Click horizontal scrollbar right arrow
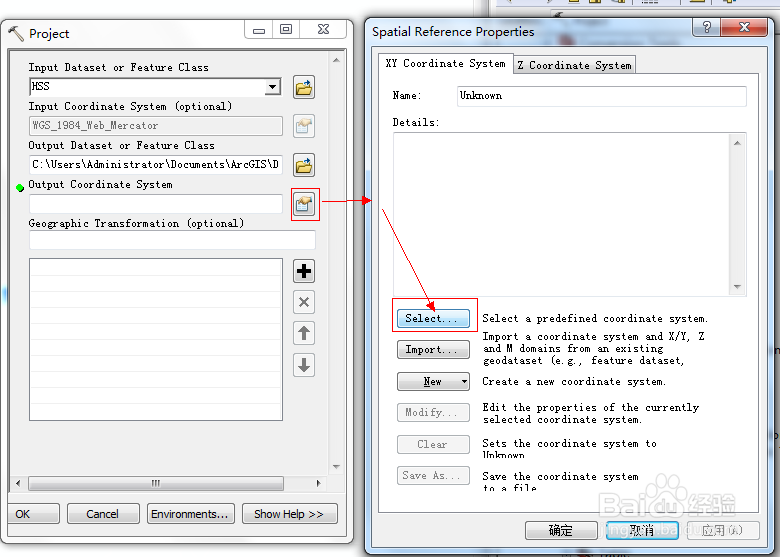Image resolution: width=780 pixels, height=557 pixels. [x=318, y=483]
